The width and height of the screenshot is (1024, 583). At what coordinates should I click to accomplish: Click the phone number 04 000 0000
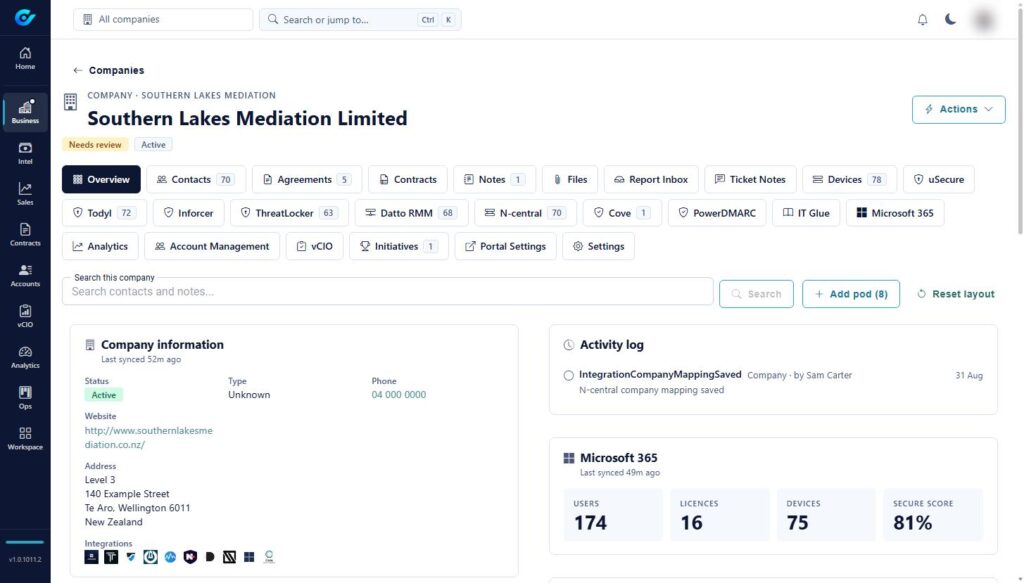click(x=398, y=395)
